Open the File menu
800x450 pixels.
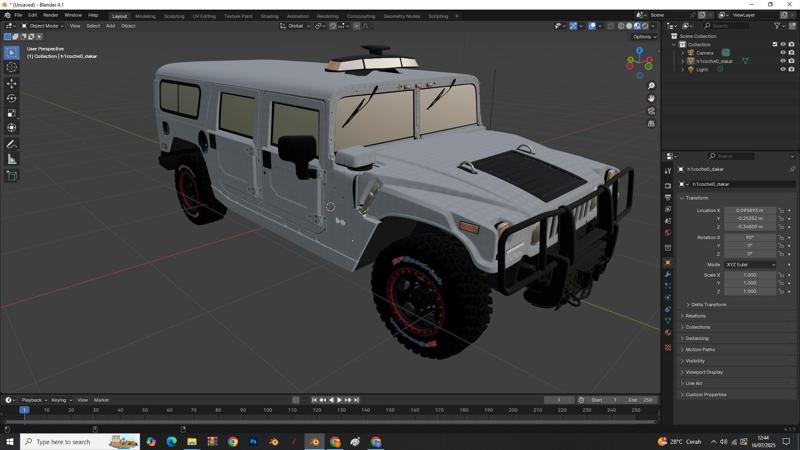(x=18, y=15)
